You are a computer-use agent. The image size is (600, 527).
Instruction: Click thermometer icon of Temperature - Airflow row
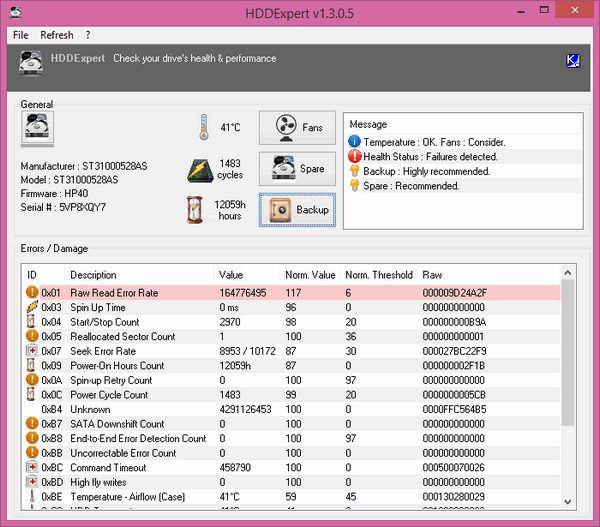[x=32, y=496]
